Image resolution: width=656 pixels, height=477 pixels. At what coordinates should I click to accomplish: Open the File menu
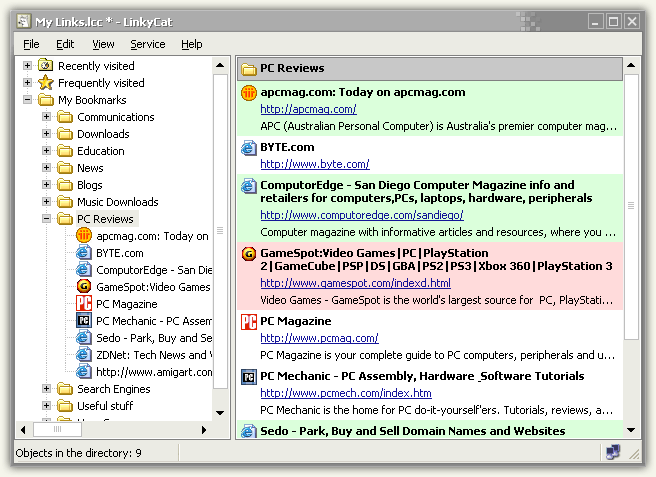pyautogui.click(x=31, y=44)
